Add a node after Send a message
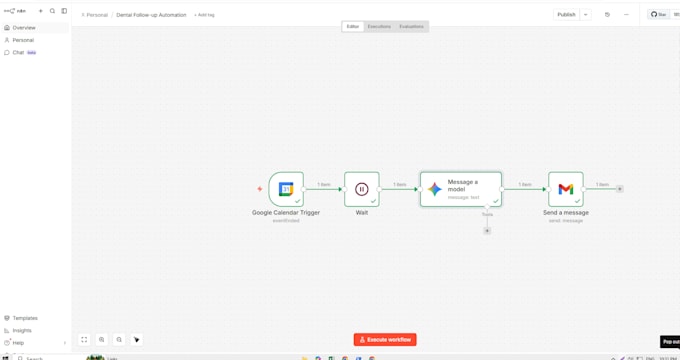Viewport: 680px width, 360px height. pos(620,189)
